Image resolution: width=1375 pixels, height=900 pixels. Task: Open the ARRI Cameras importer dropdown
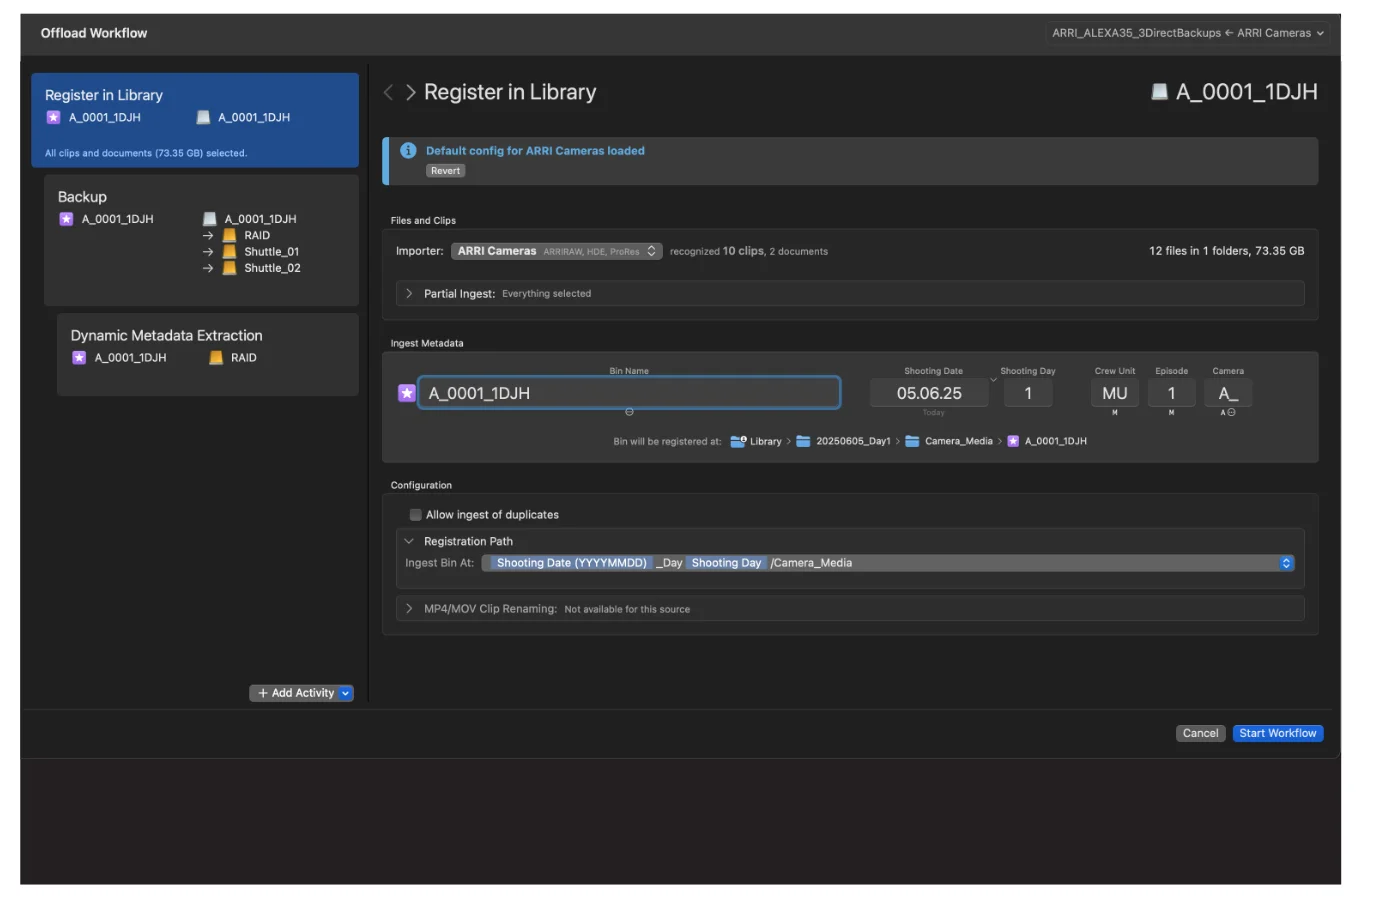click(x=556, y=251)
